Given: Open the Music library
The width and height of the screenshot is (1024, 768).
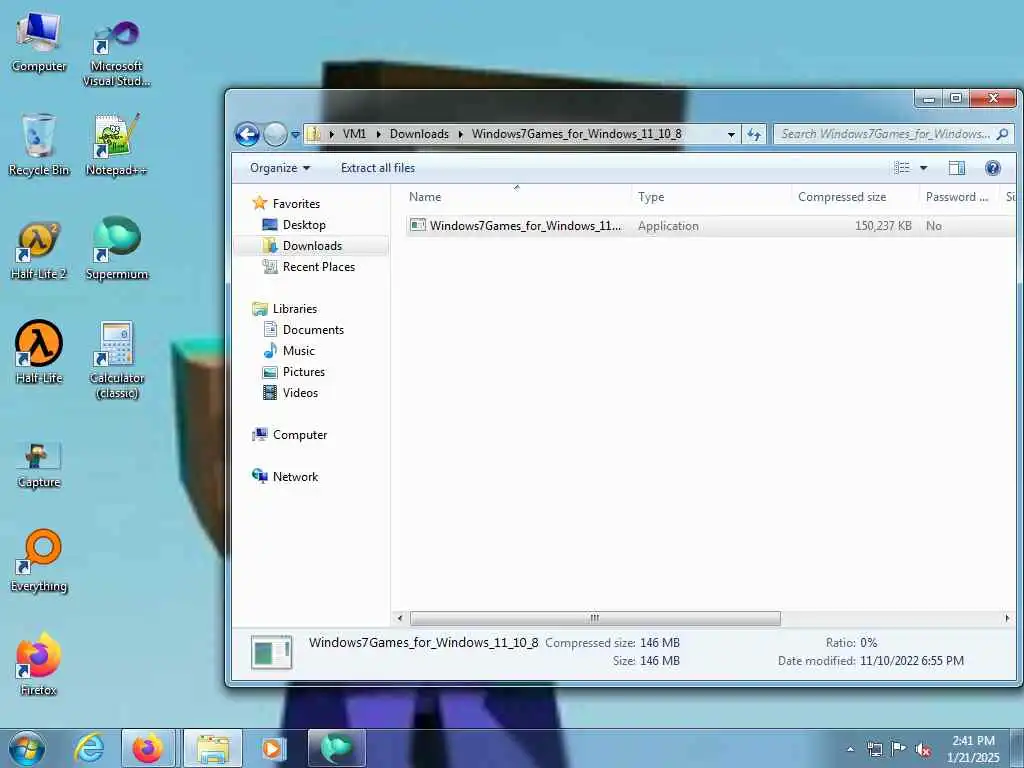Looking at the screenshot, I should tap(298, 351).
